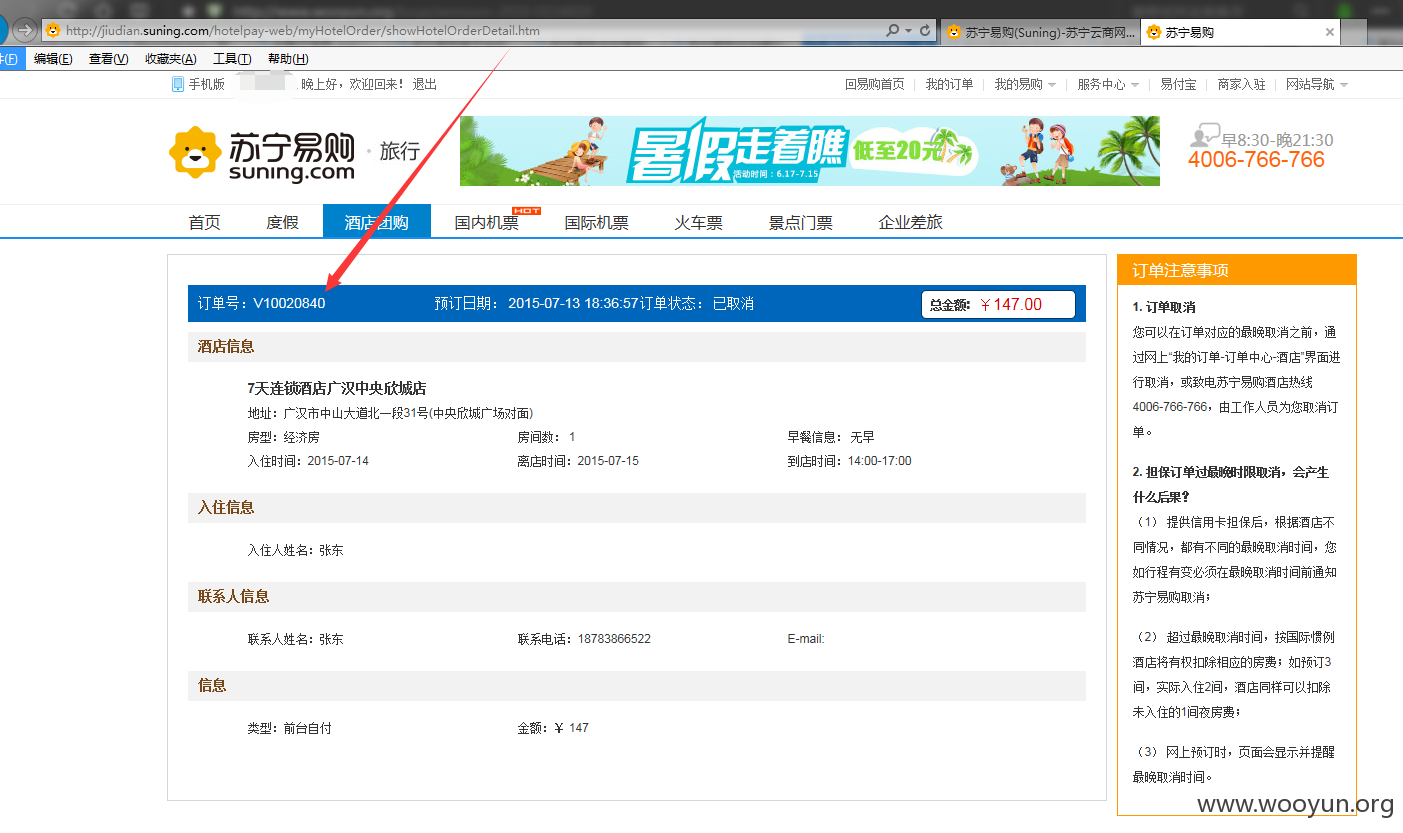Go to the 企业差旅 navigation tab
Screen dimensions: 1403x833
pos(910,222)
